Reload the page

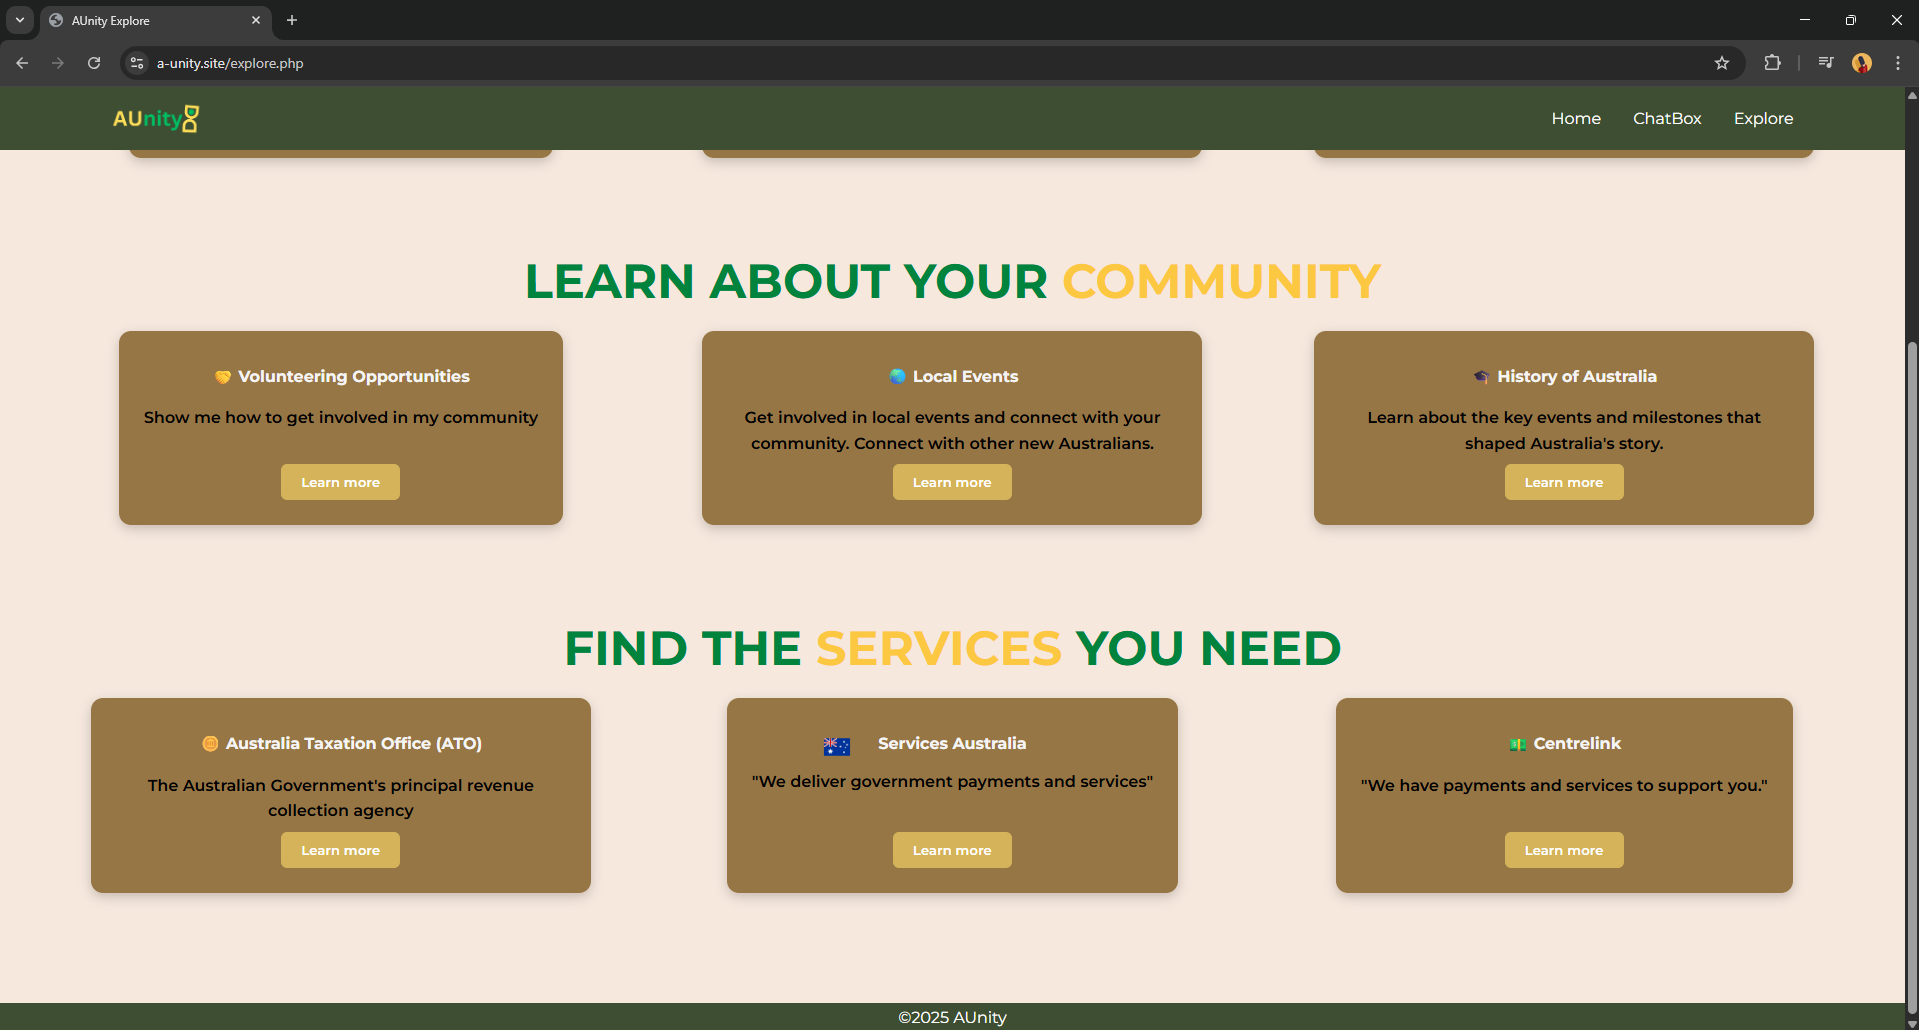(94, 63)
